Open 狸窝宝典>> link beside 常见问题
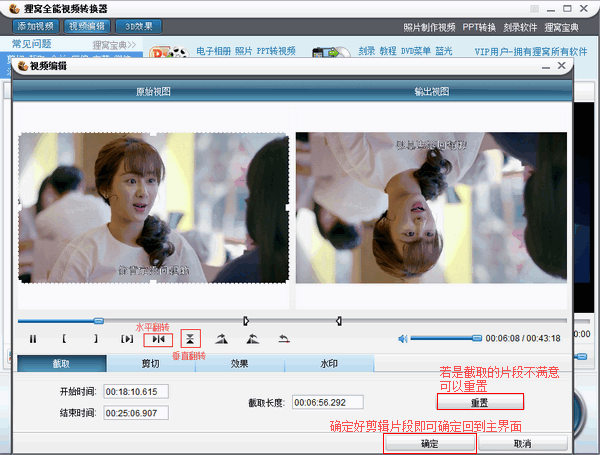600x455 pixels. point(114,45)
